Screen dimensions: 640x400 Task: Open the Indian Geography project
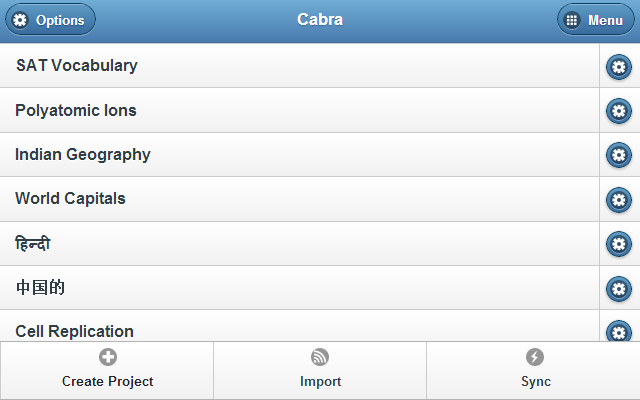300,155
